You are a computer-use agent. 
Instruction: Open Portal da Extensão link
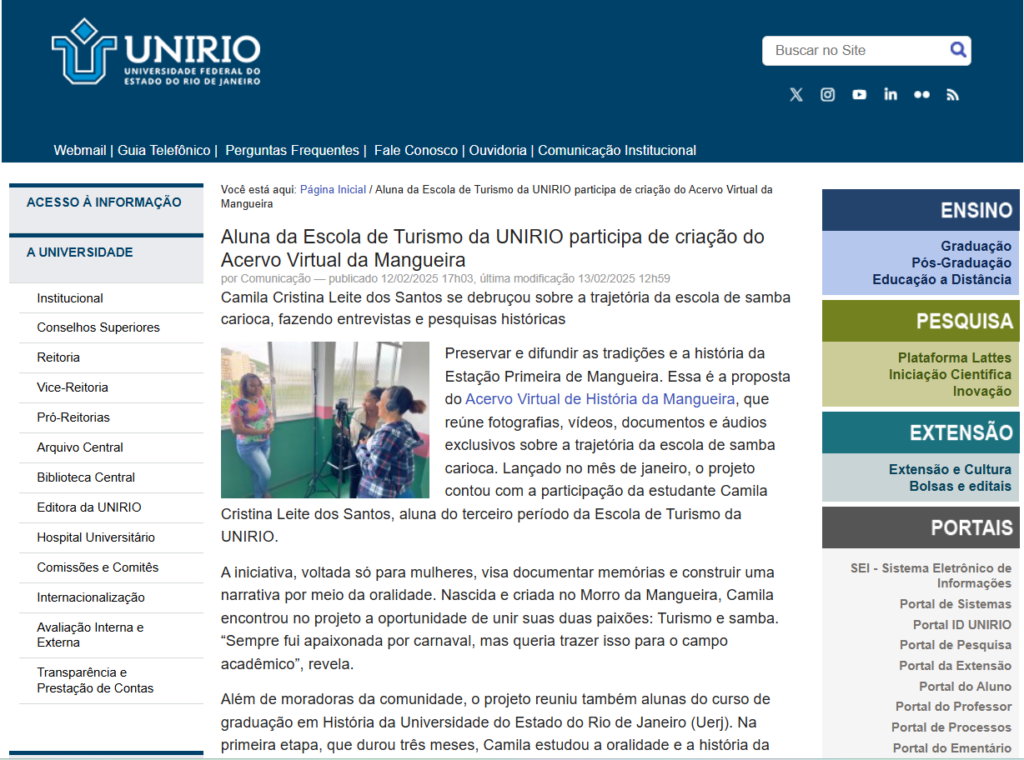955,666
